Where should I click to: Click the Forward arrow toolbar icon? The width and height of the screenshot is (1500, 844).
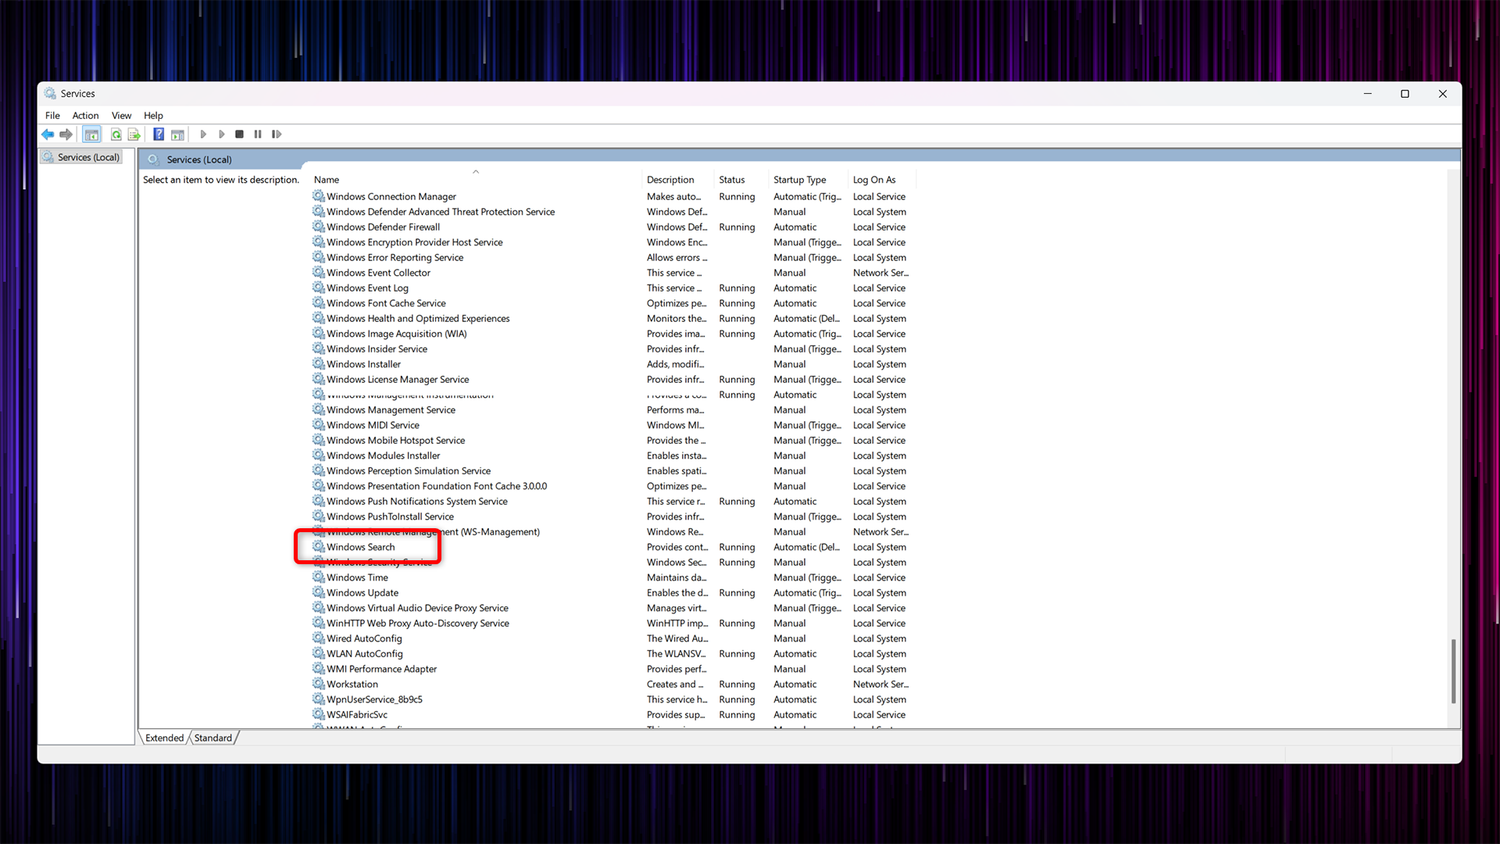click(66, 134)
